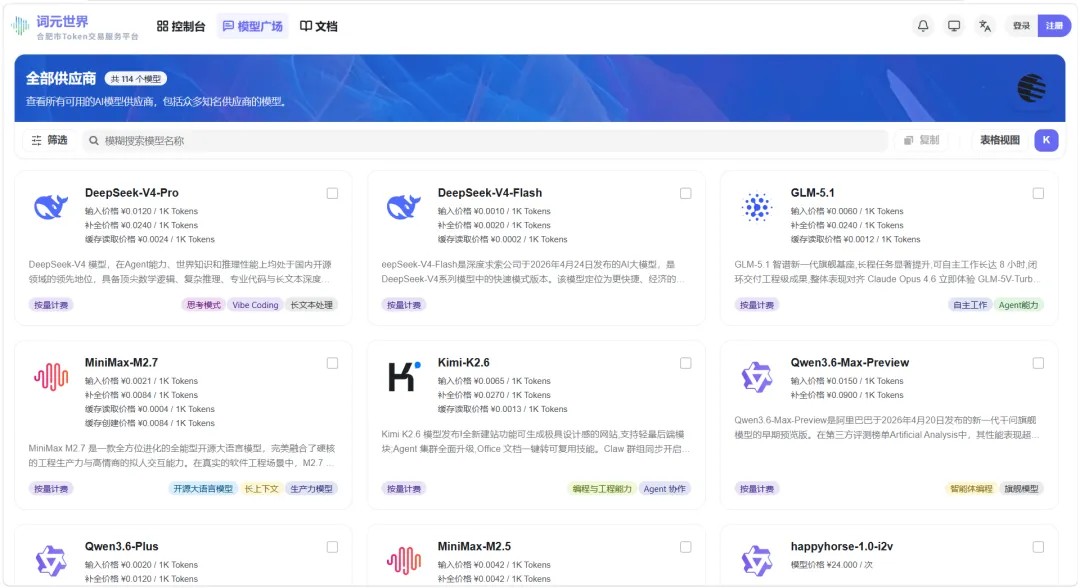
Task: Select the DeepSeek-V4-Pro checkbox
Action: 333,193
